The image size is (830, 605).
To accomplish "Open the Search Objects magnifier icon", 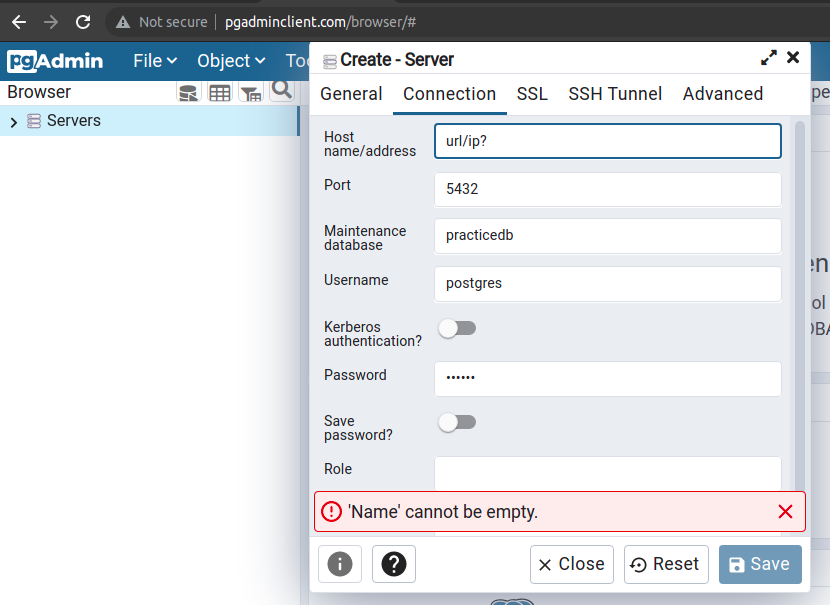I will [282, 91].
